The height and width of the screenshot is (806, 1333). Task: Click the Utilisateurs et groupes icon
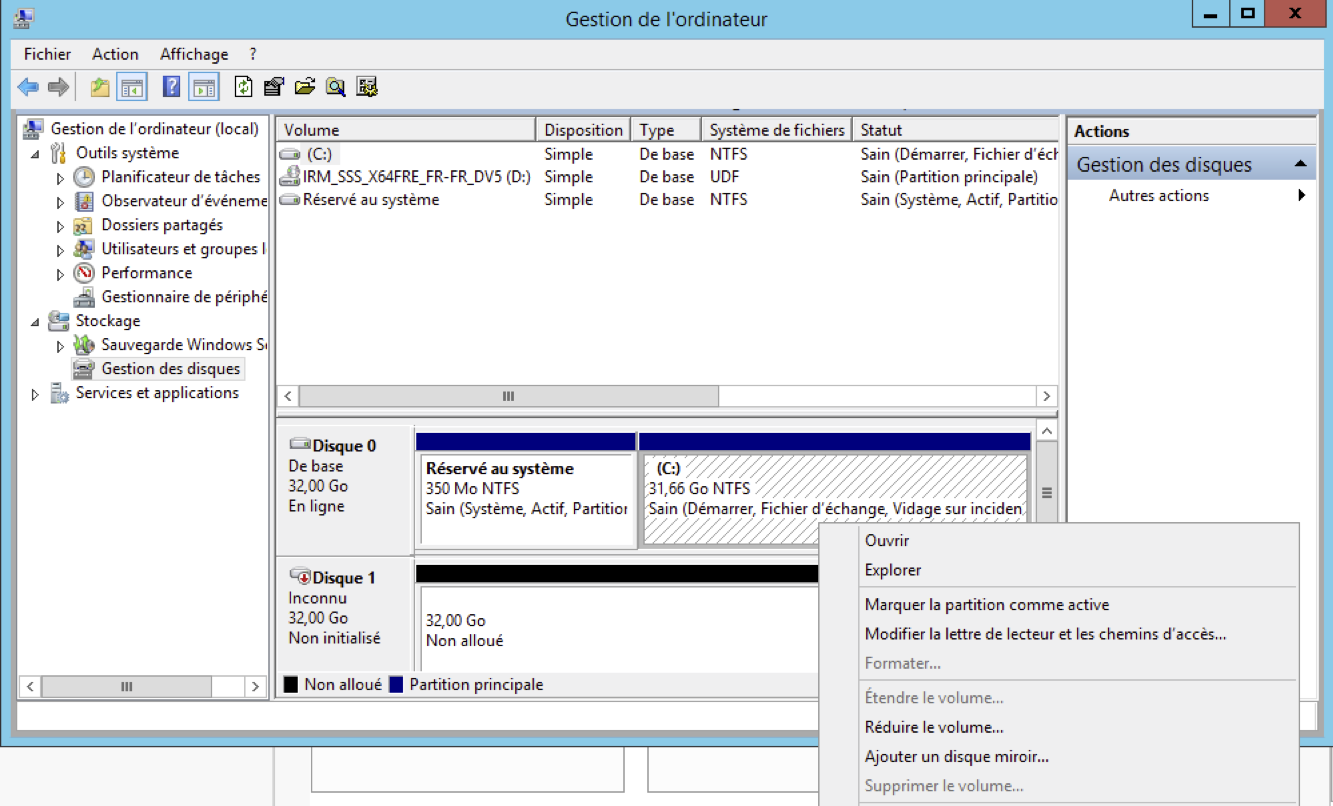tap(85, 249)
